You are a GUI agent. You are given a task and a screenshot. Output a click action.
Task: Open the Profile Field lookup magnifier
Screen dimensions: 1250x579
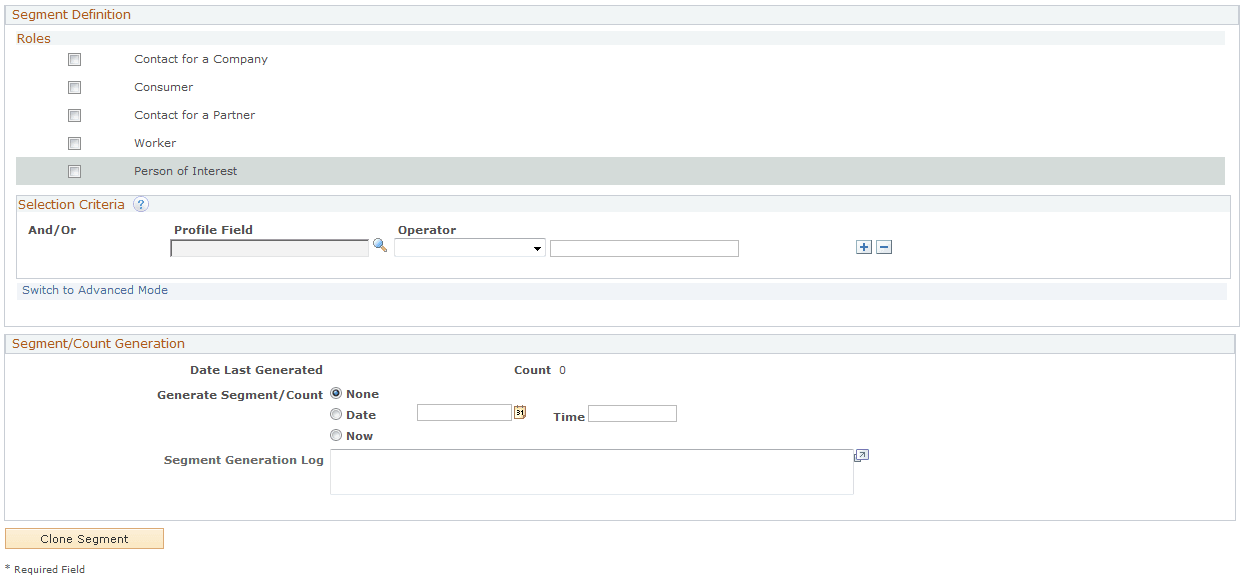click(380, 245)
